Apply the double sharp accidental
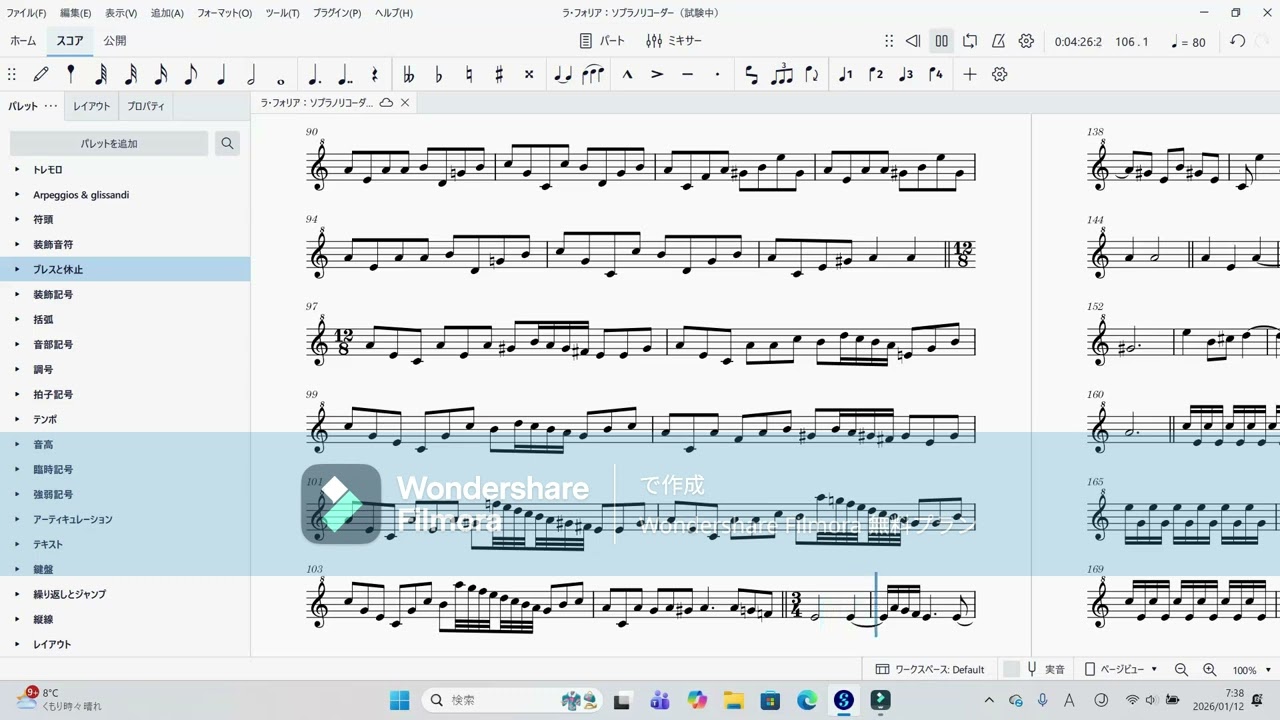1280x720 pixels. [529, 74]
